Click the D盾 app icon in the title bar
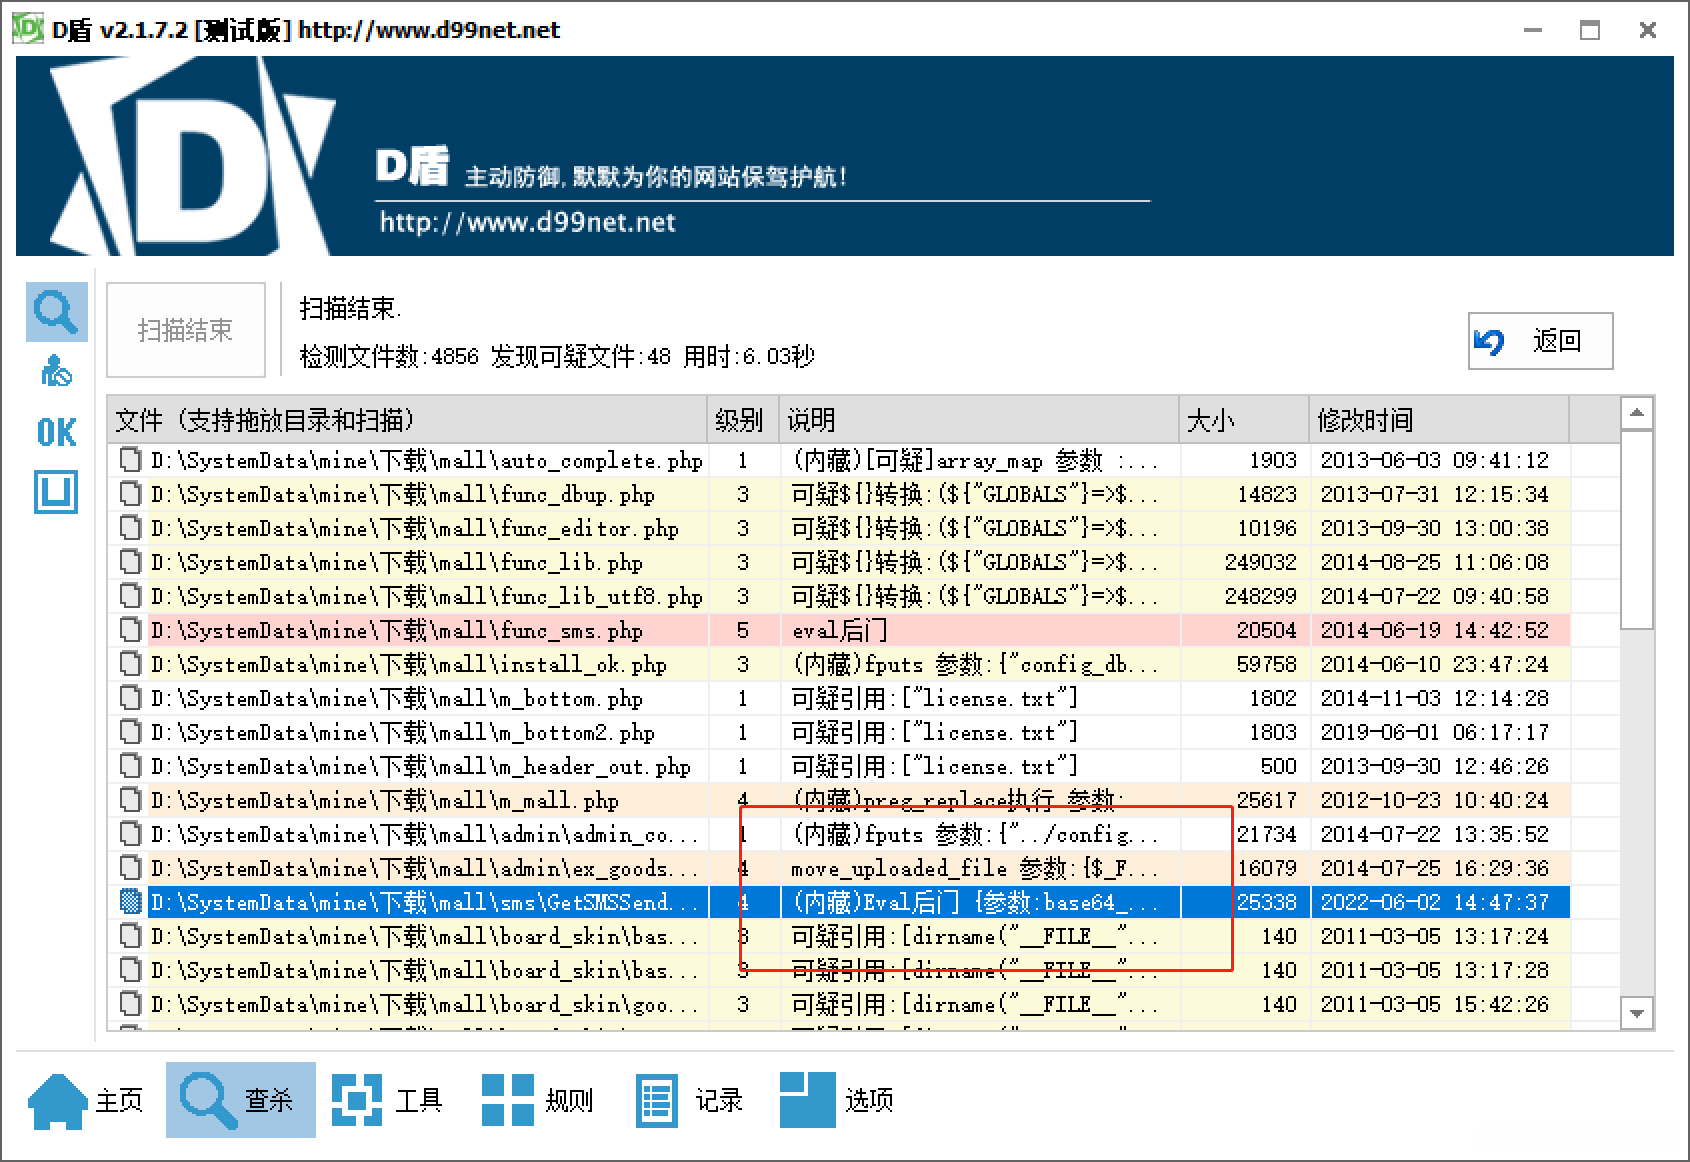Viewport: 1690px width, 1162px height. click(28, 29)
